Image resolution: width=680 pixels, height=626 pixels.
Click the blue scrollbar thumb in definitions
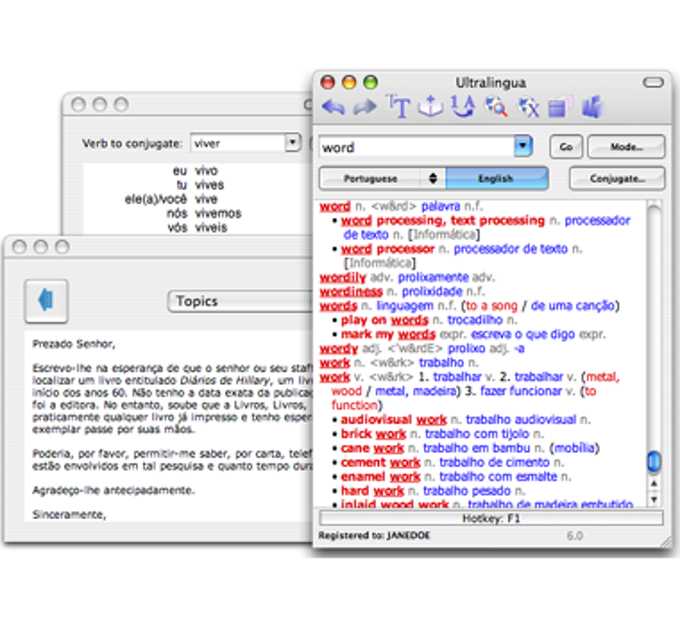pyautogui.click(x=654, y=461)
